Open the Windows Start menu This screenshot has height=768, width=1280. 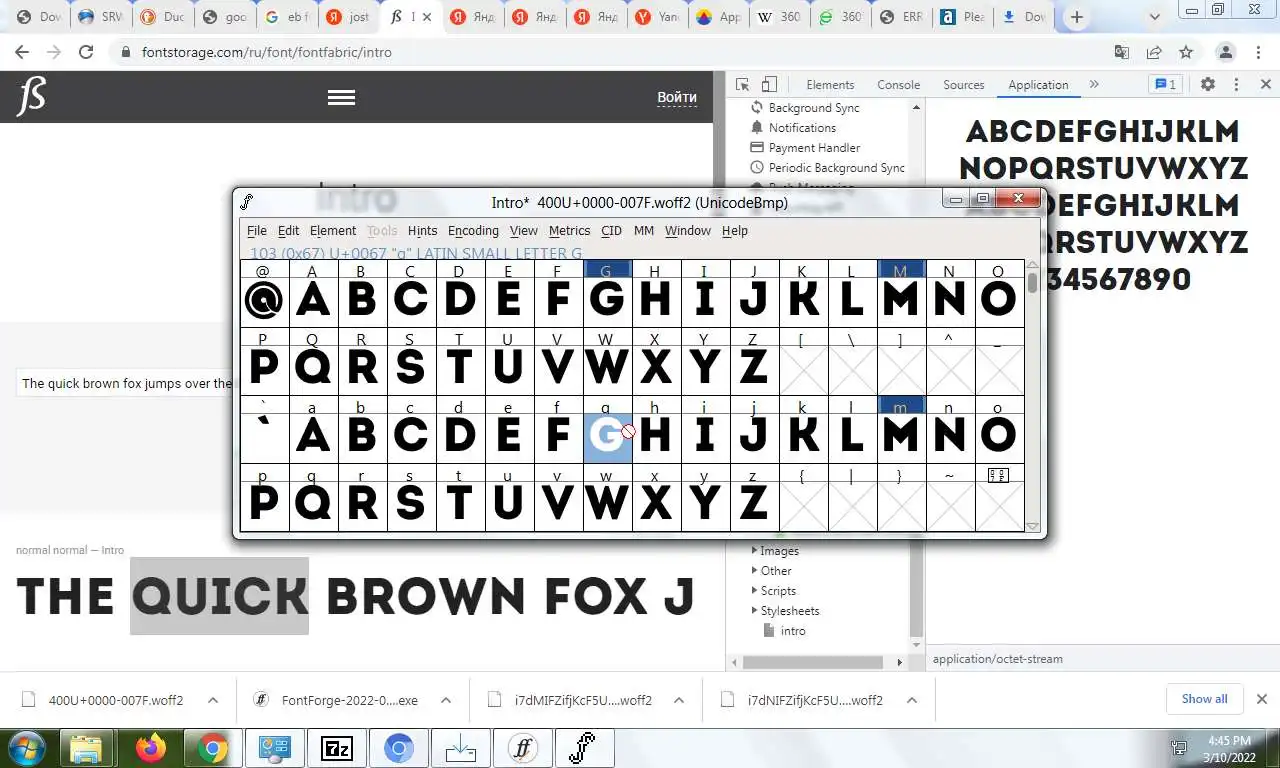(x=27, y=748)
